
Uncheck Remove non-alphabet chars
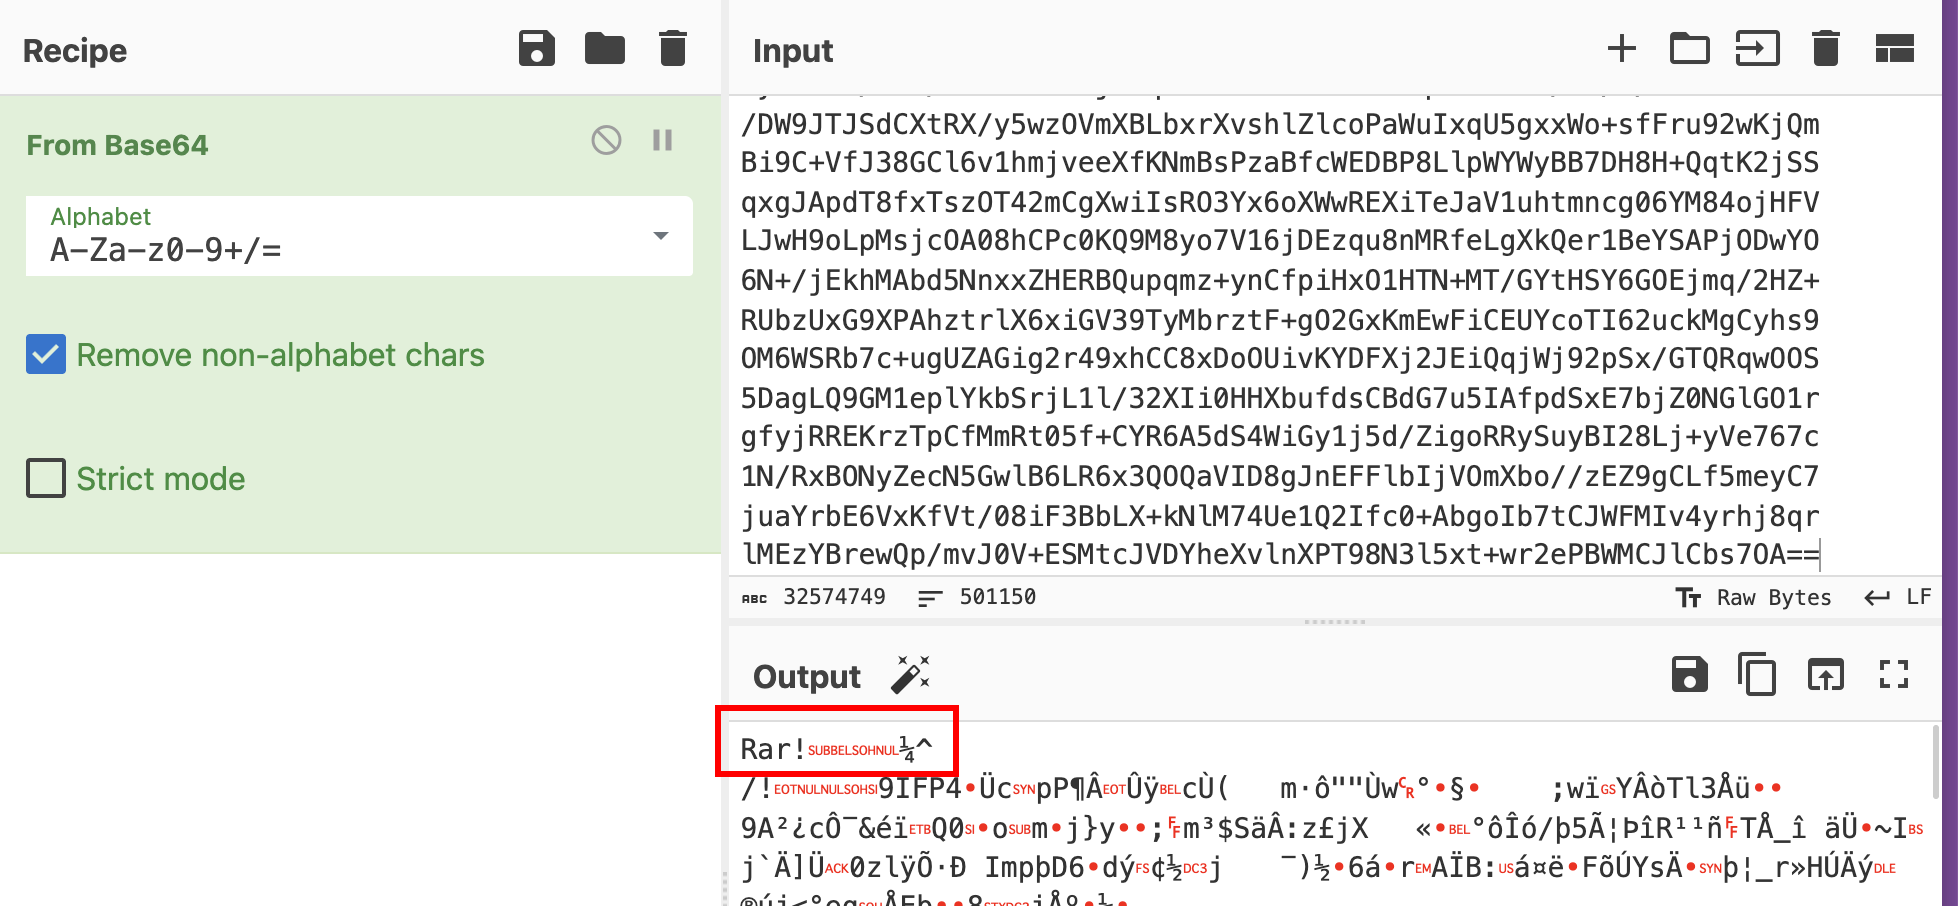pyautogui.click(x=46, y=355)
